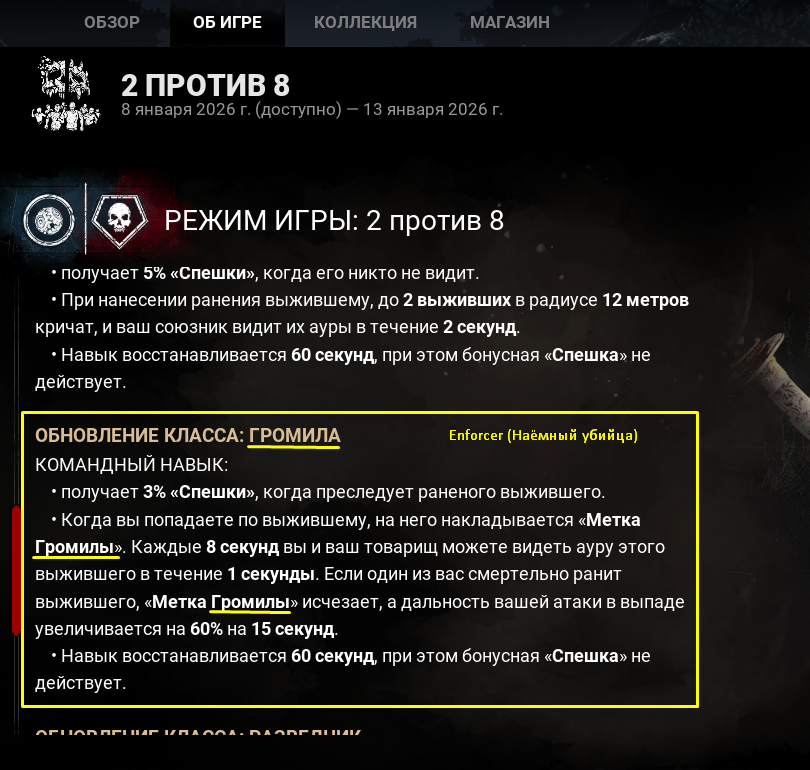The image size is (810, 770).
Task: Click the bold 15 секунд text
Action: 293,629
